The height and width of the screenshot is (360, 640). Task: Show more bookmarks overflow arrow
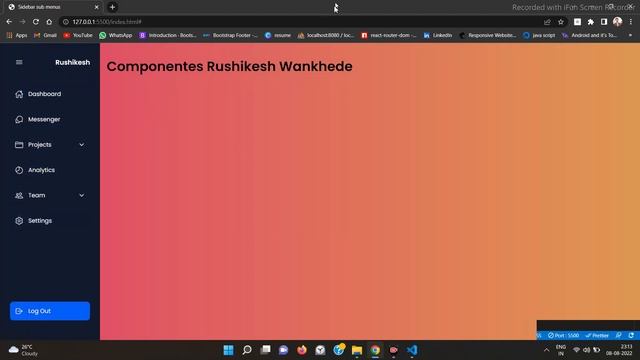630,36
